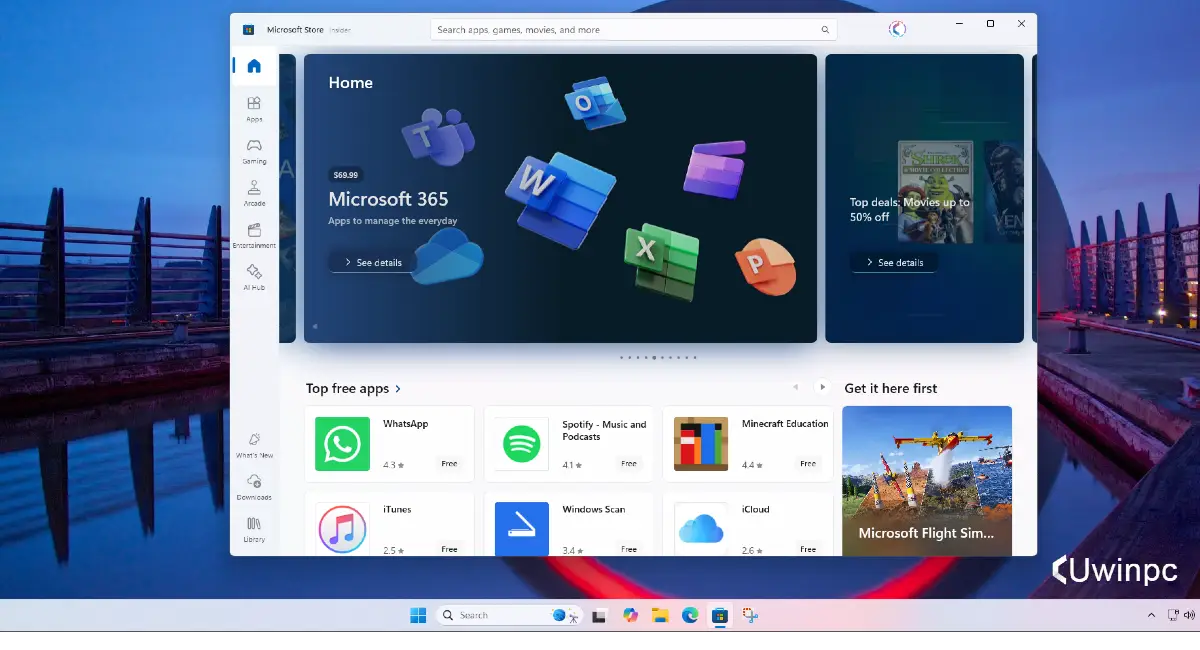Click the Get it here first heading
This screenshot has height=650, width=1200.
click(891, 389)
